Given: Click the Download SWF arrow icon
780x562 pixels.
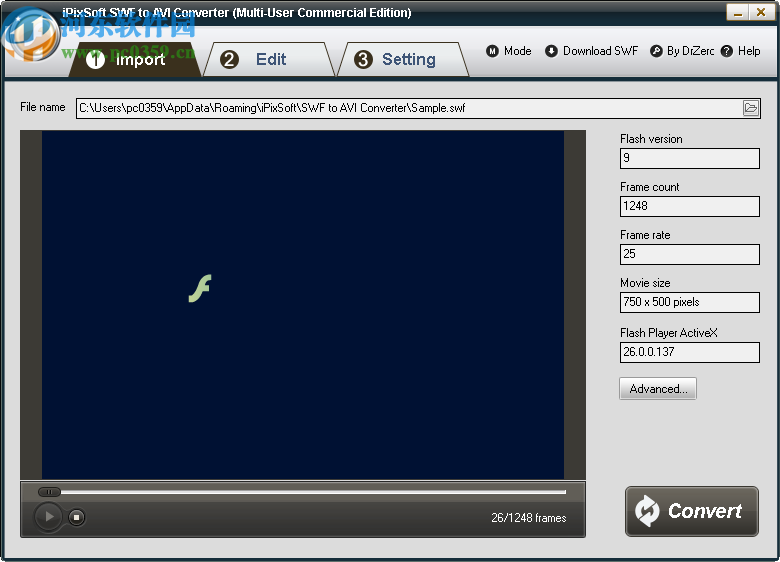Looking at the screenshot, I should (x=551, y=51).
